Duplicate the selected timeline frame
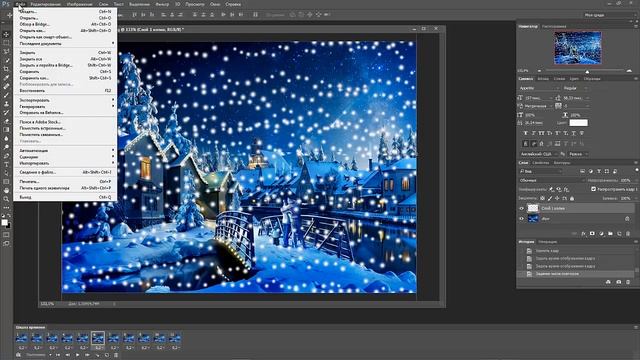Screen dimensions: 640x360 pyautogui.click(x=107, y=355)
